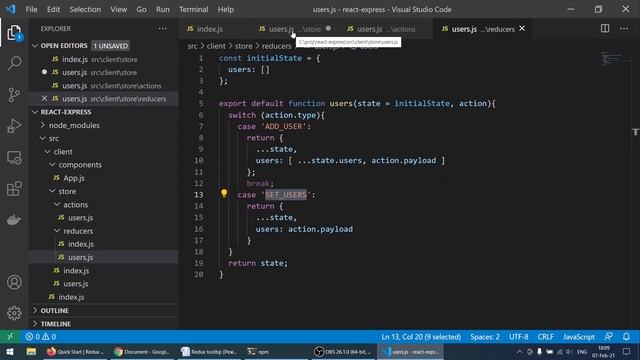Open the Edit menu
The image size is (640, 360).
(53, 9)
